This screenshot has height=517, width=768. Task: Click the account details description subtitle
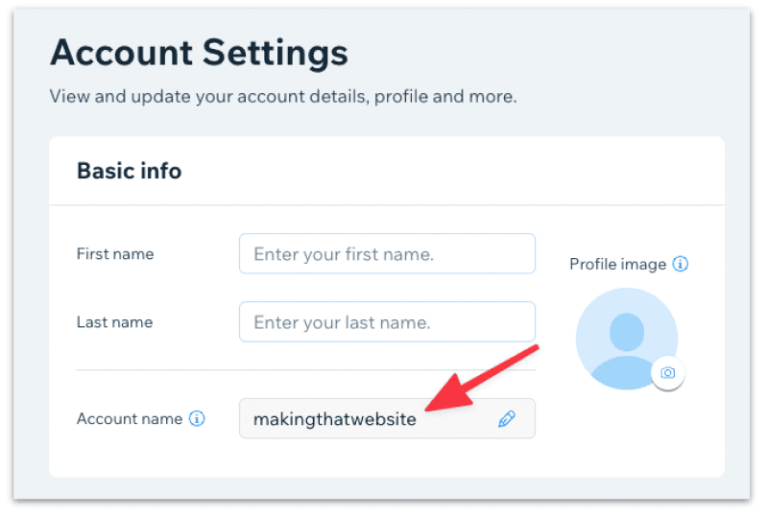click(x=283, y=97)
